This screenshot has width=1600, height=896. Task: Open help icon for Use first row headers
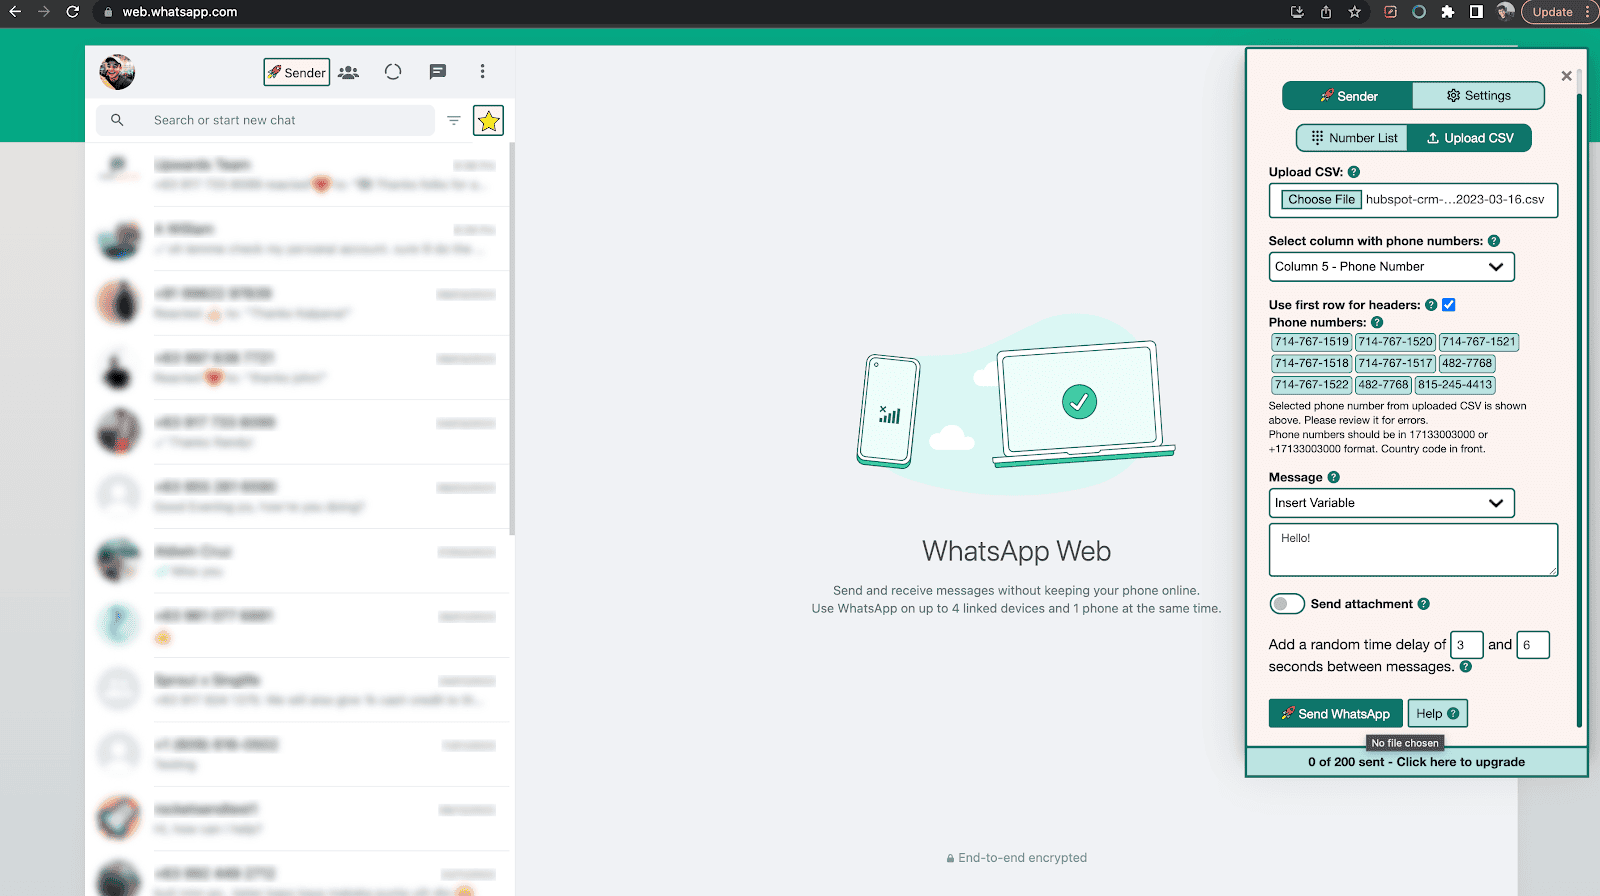click(x=1431, y=305)
